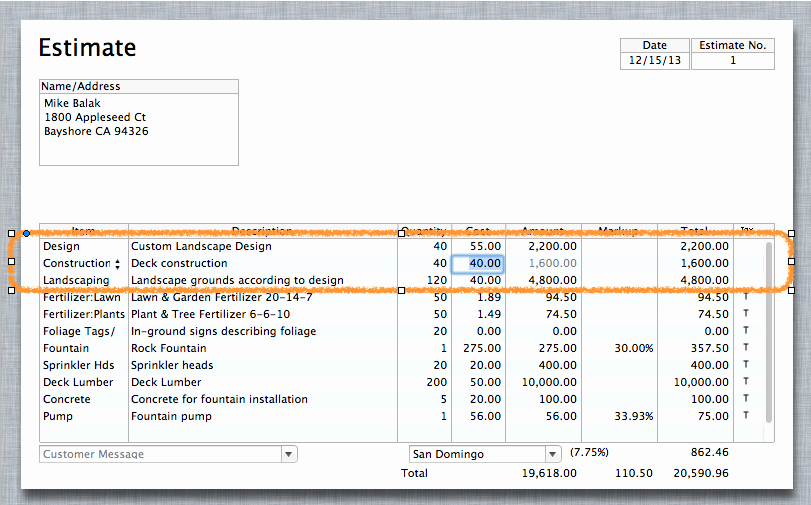Open the Customer Message dropdown arrow

point(289,454)
